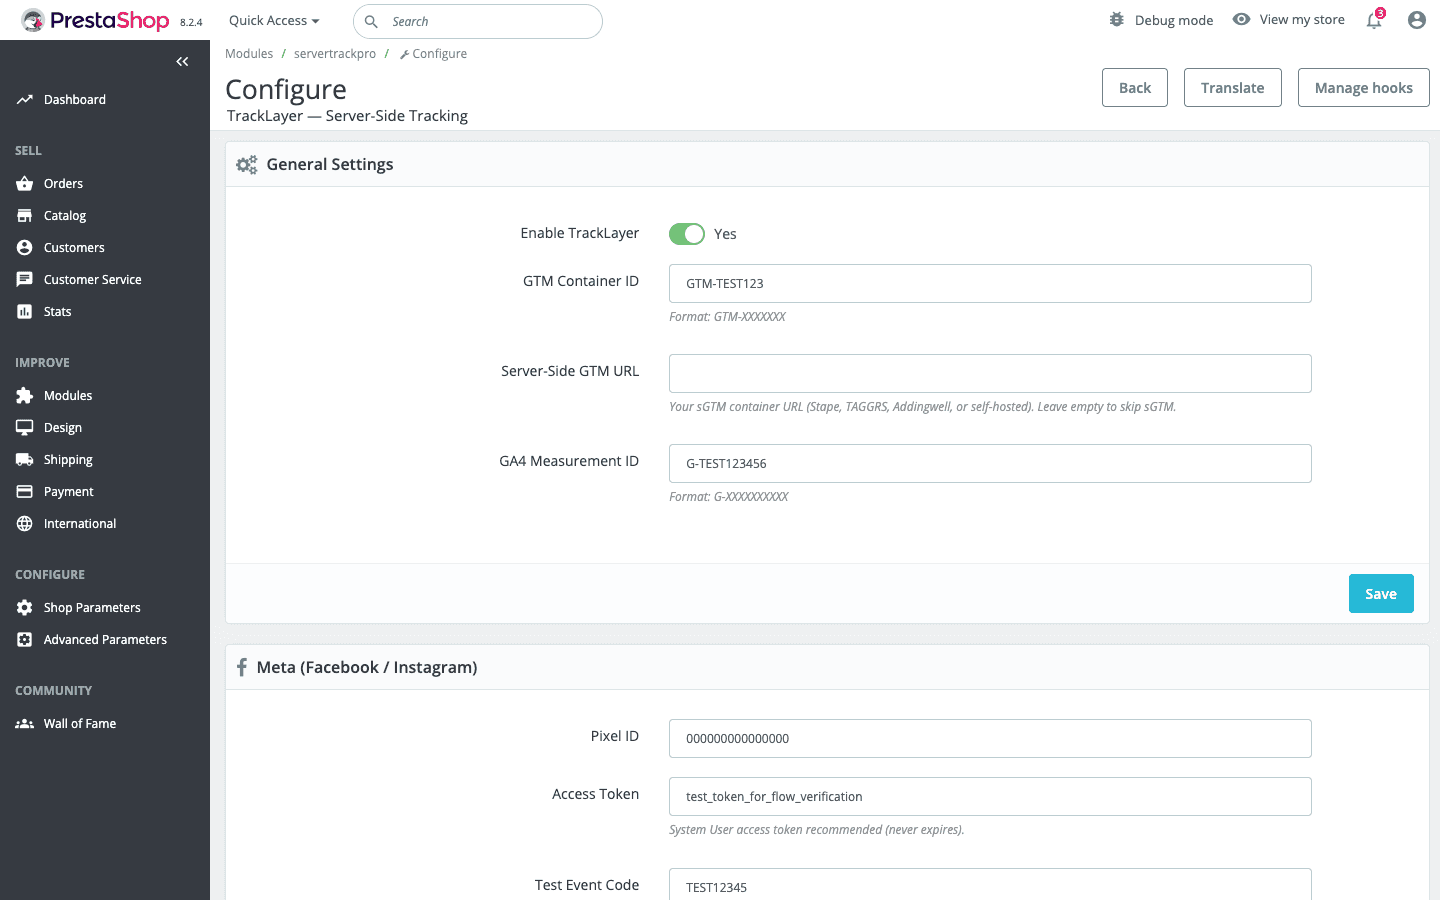Collapse the sidebar with the double chevron
Screen dimensions: 1440x900
coord(182,61)
